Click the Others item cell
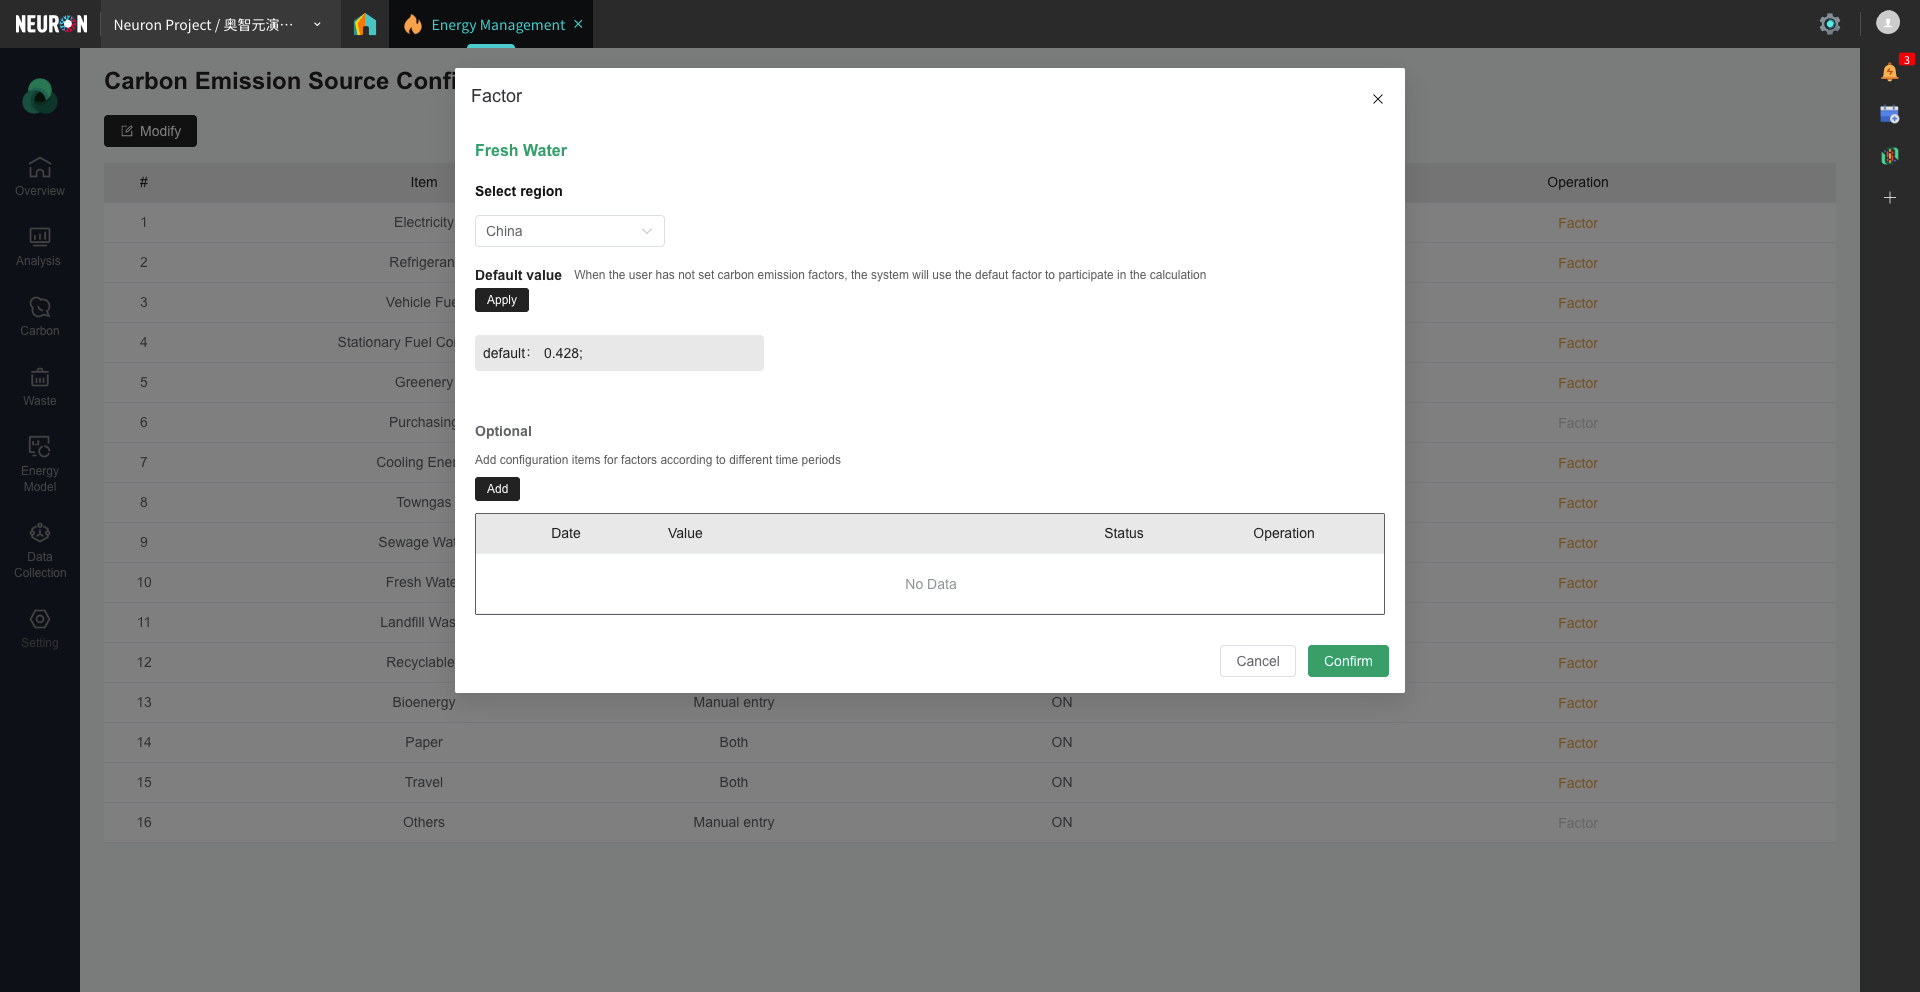The height and width of the screenshot is (992, 1920). (424, 822)
